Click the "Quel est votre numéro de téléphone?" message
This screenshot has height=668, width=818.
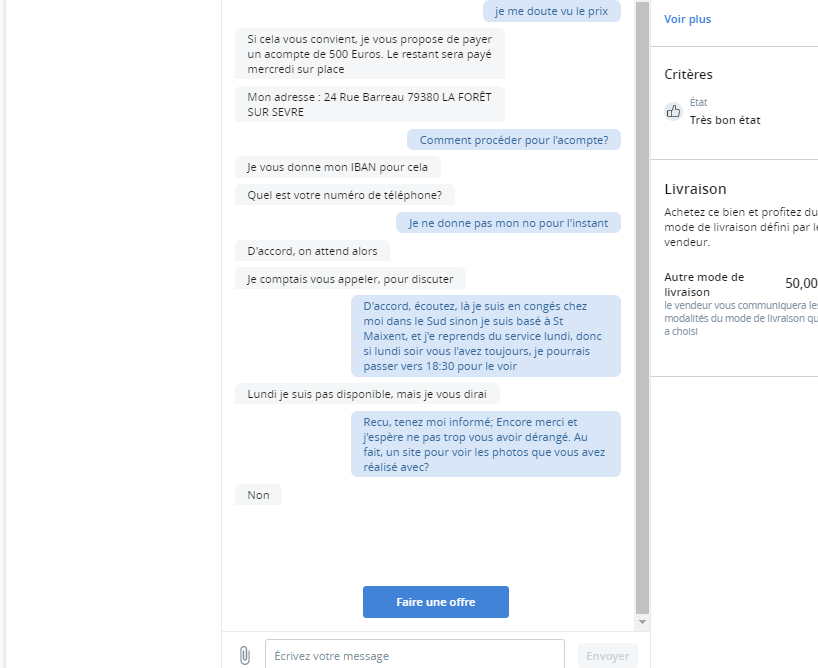(351, 195)
